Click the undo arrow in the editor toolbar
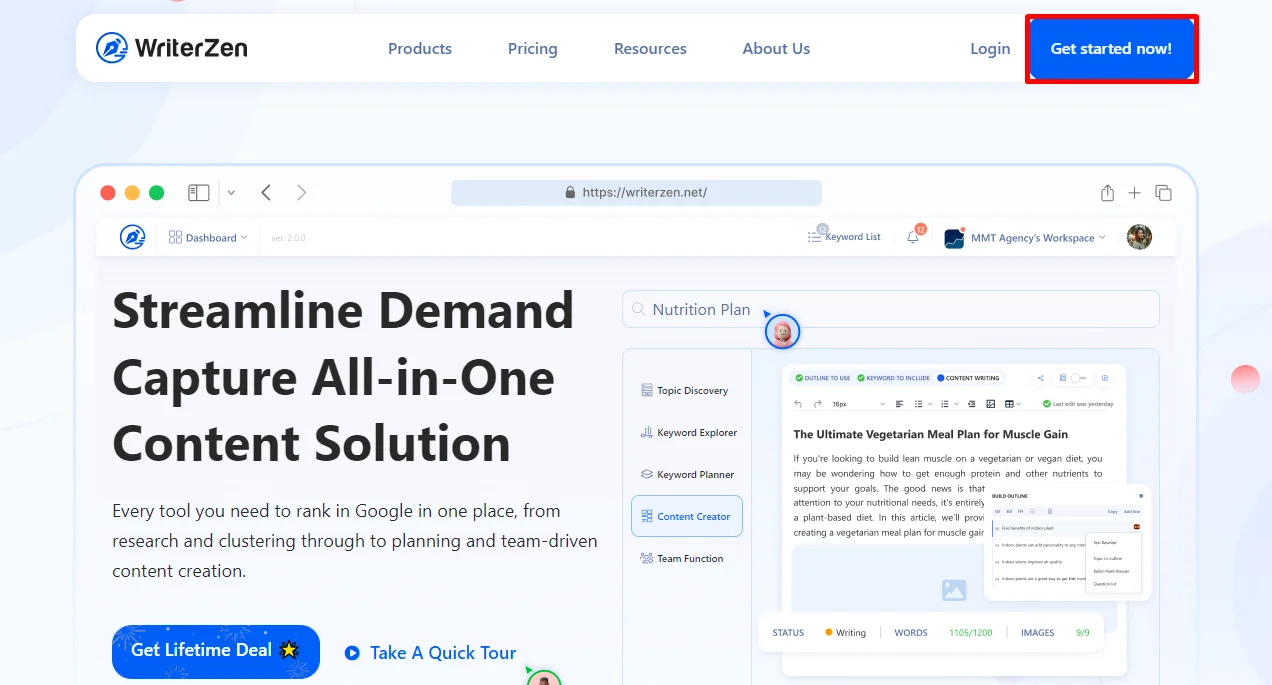Viewport: 1272px width, 685px height. click(x=797, y=404)
